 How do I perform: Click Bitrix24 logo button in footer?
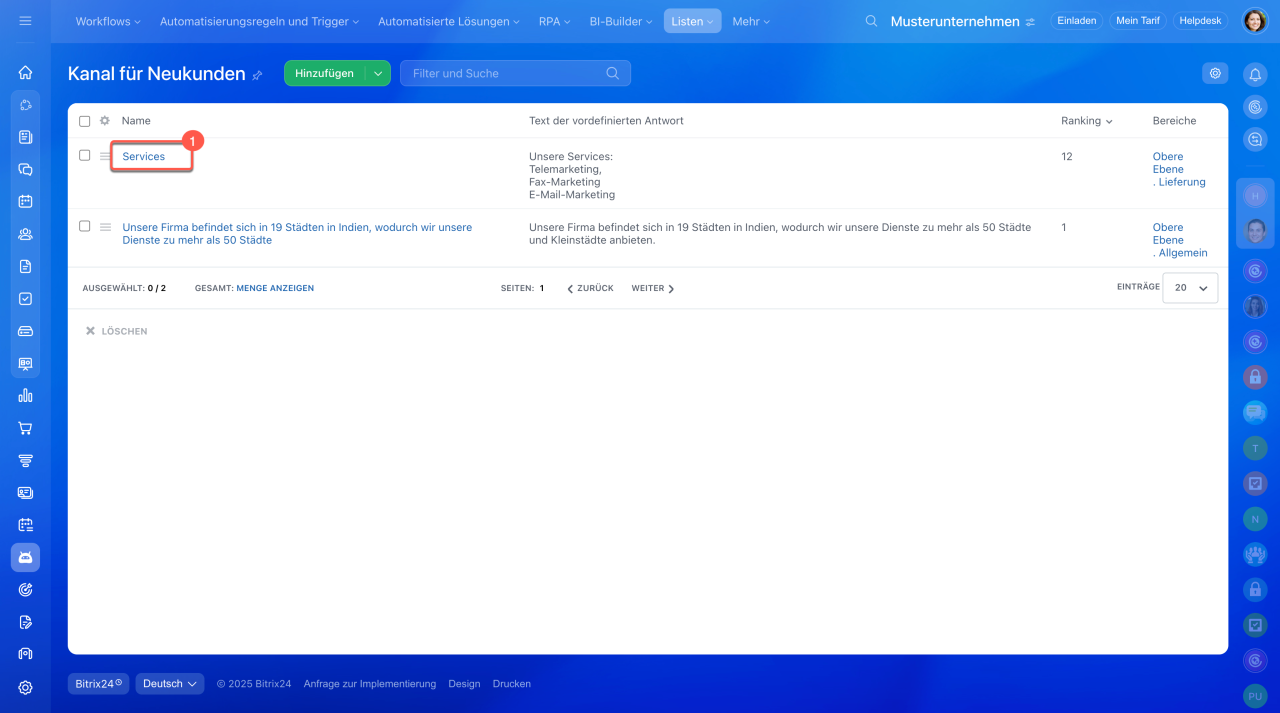(x=99, y=684)
